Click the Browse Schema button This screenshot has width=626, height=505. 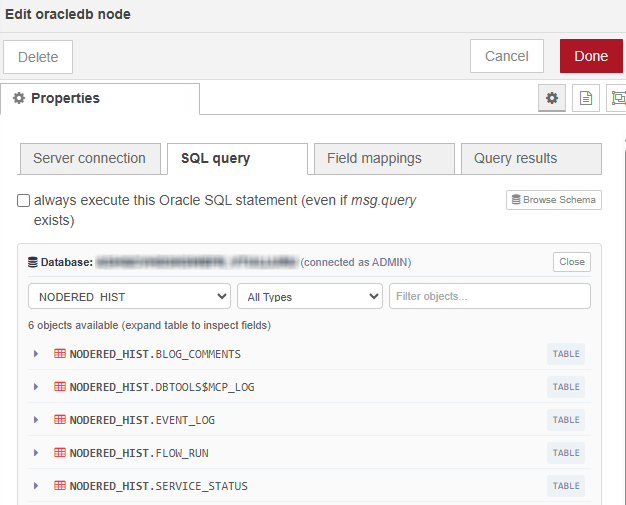[x=554, y=200]
